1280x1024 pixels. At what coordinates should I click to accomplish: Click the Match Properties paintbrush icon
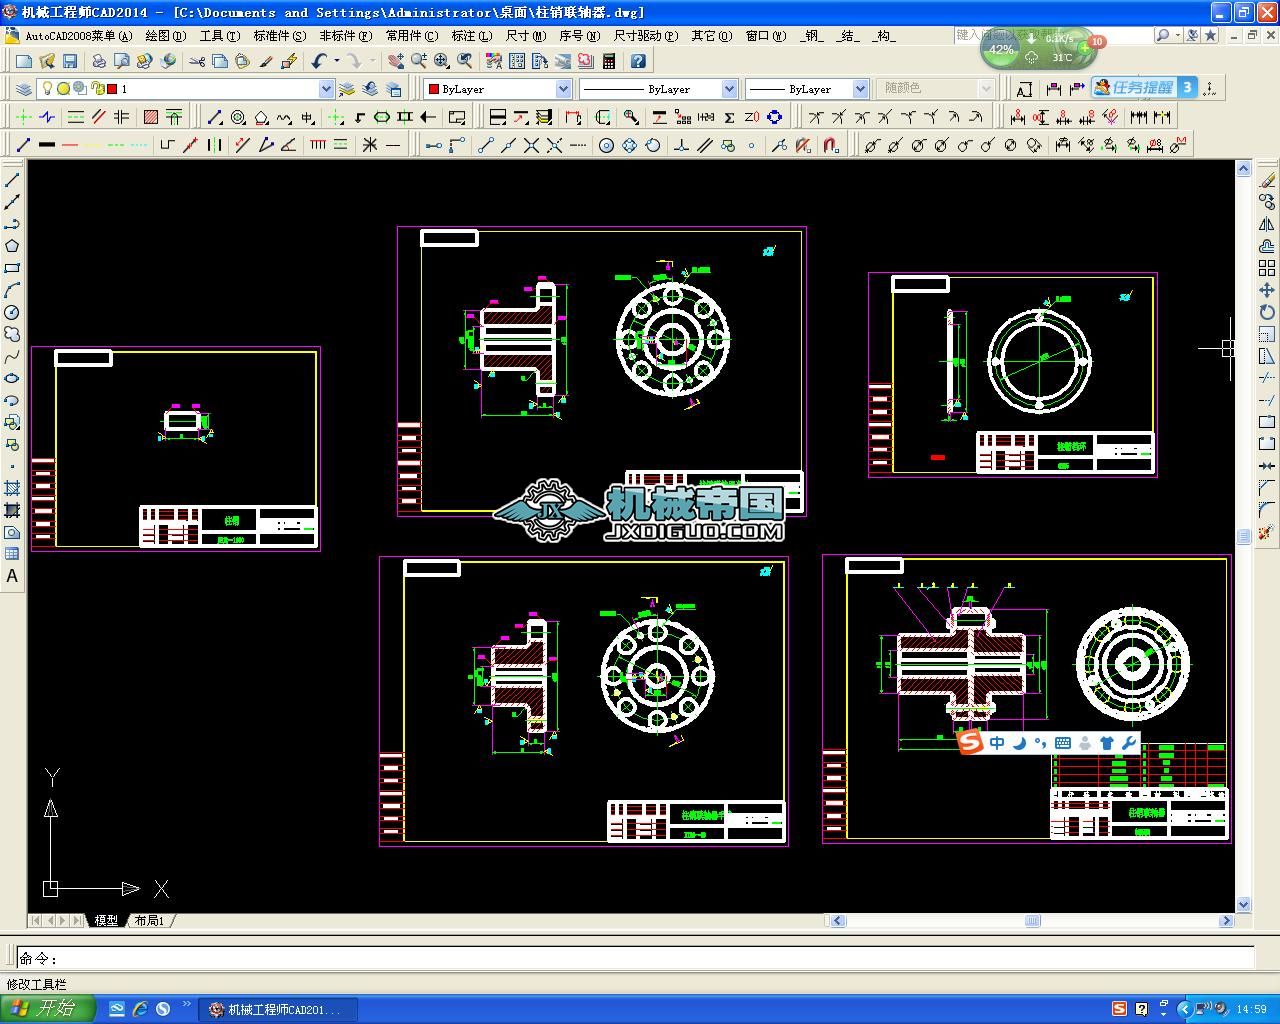tap(266, 61)
